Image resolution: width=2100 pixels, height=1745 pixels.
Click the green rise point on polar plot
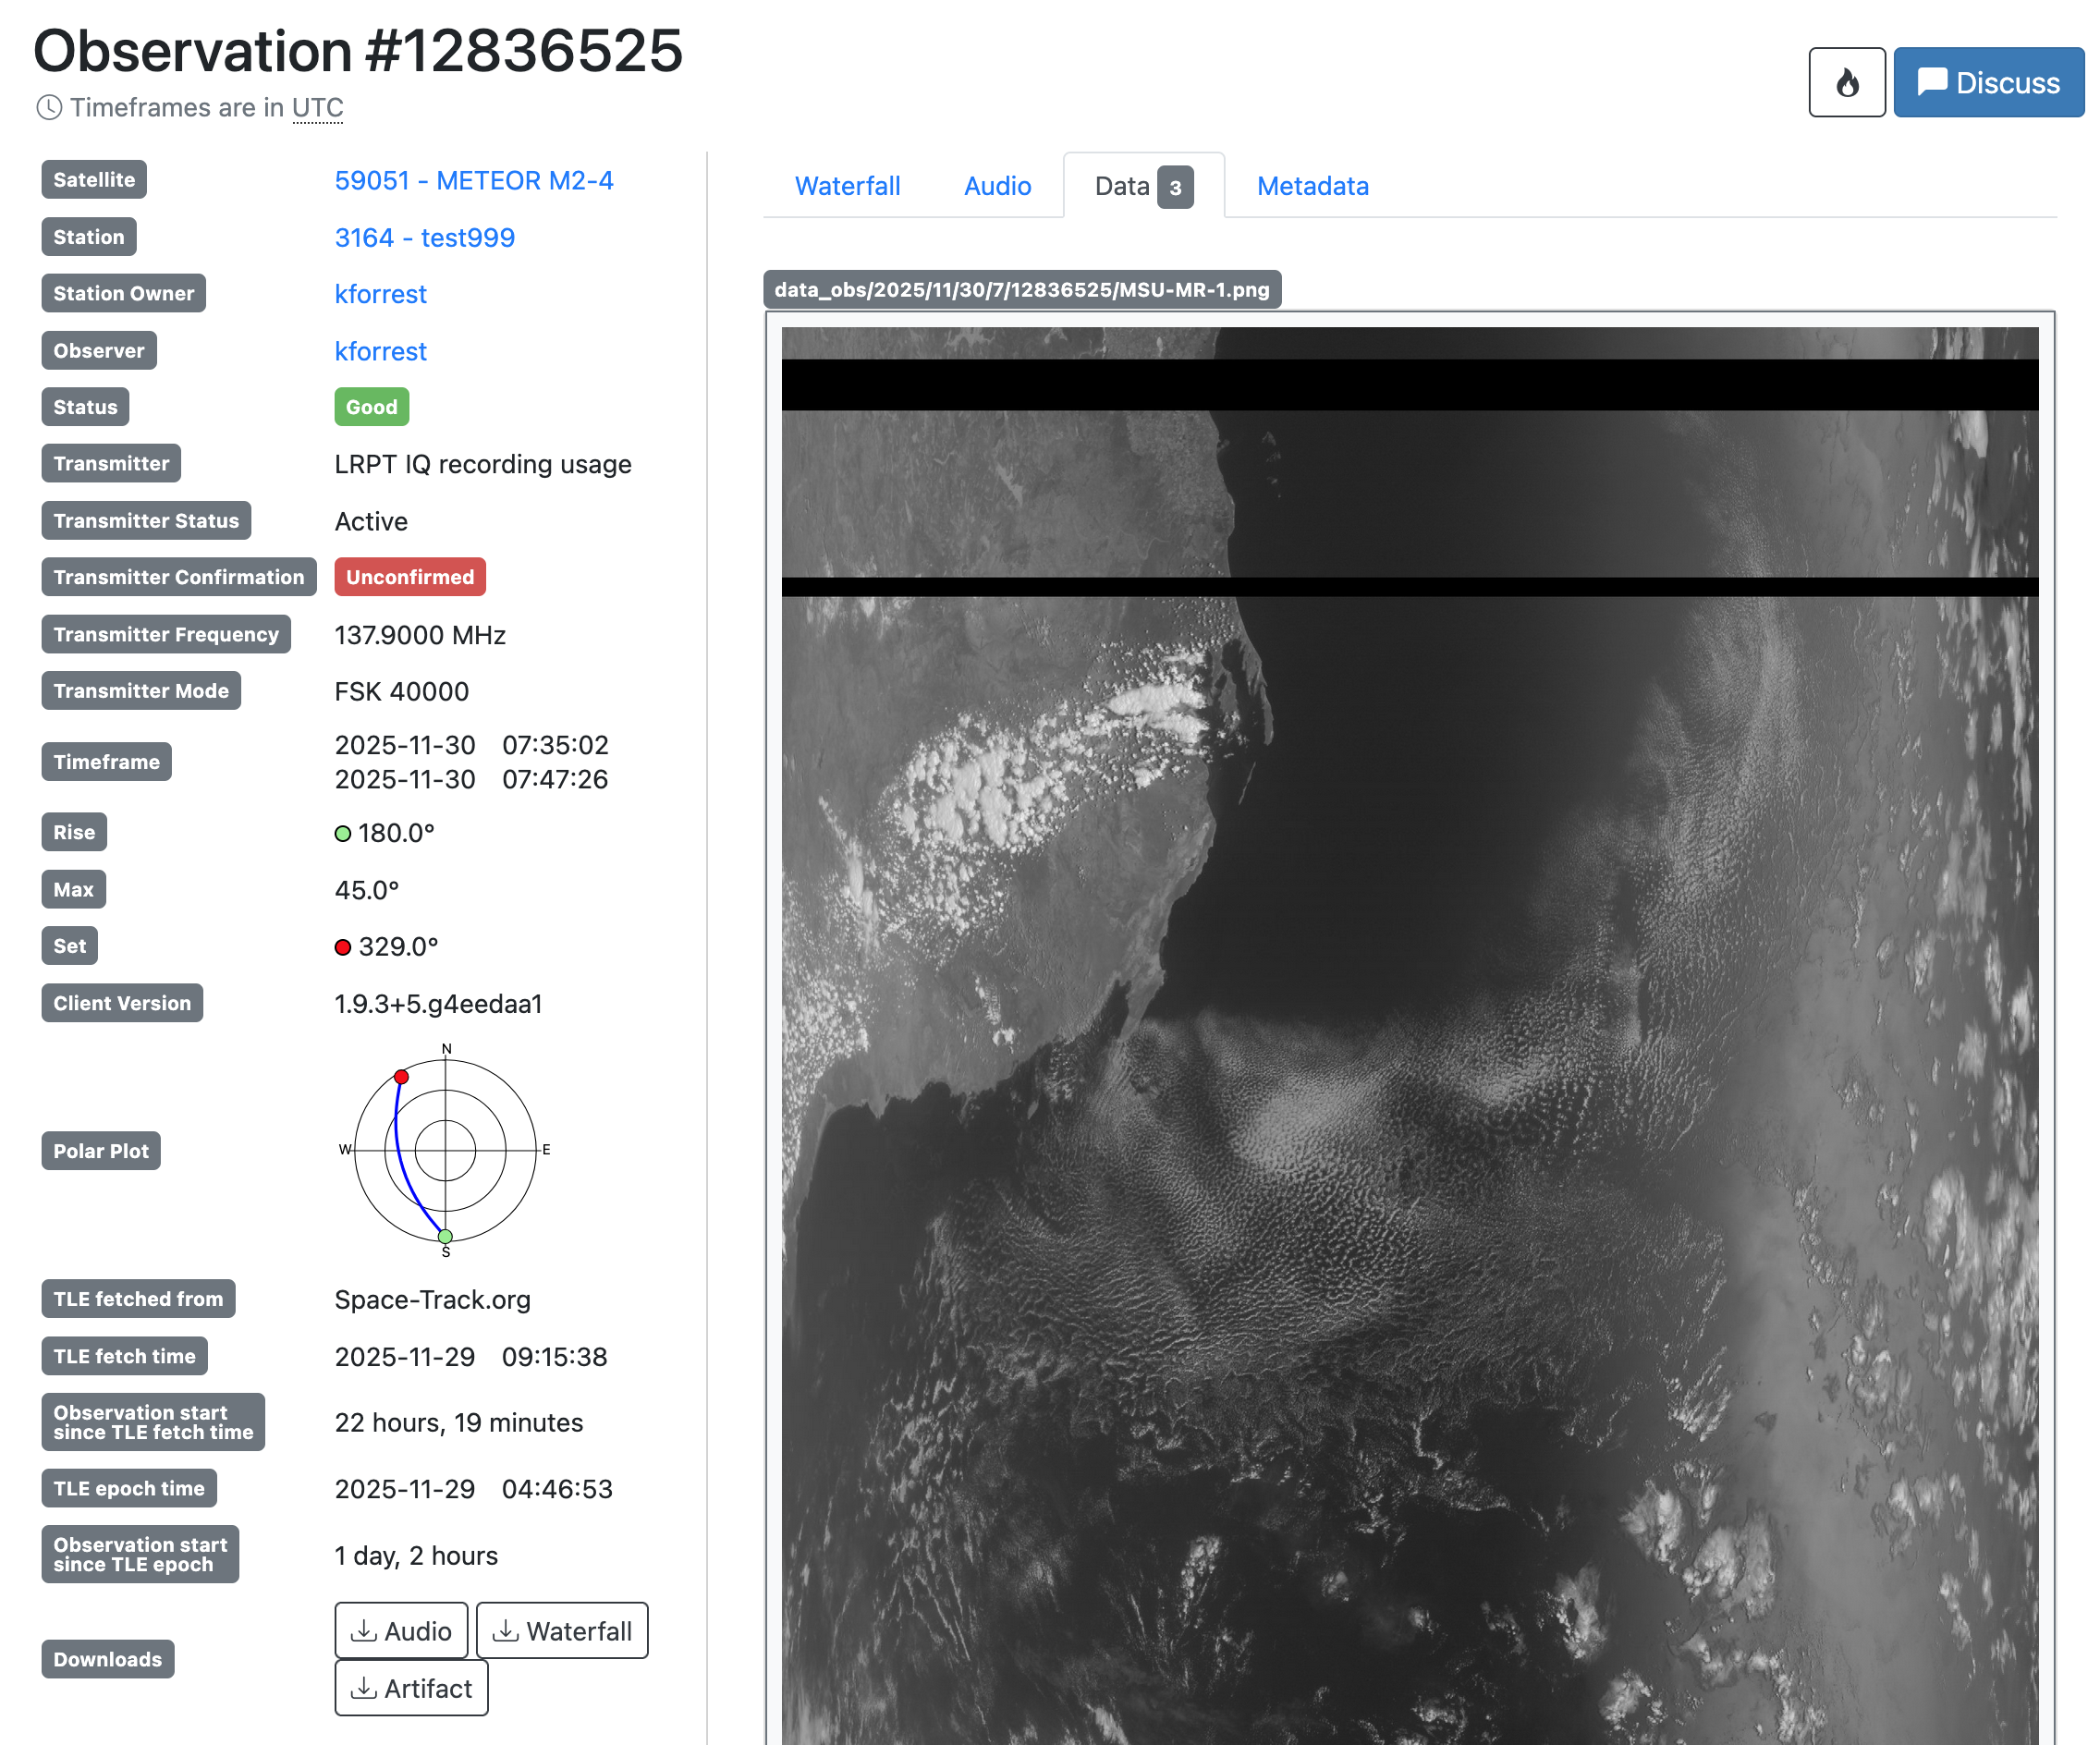tap(446, 1236)
